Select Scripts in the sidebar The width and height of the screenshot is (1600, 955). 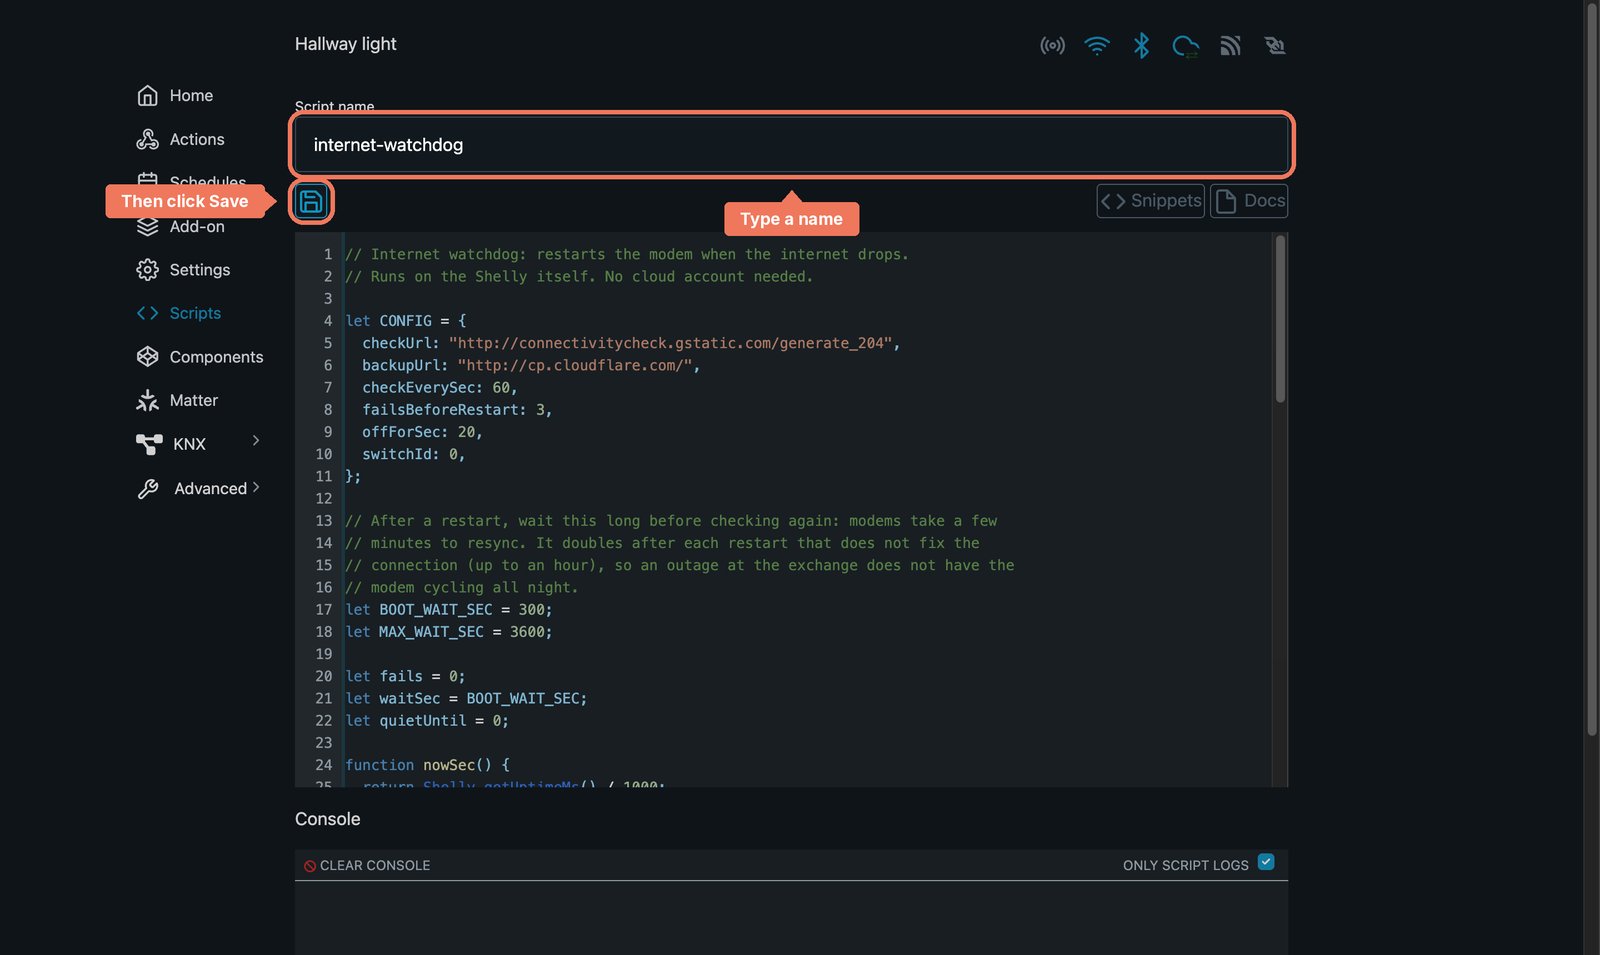(x=179, y=313)
